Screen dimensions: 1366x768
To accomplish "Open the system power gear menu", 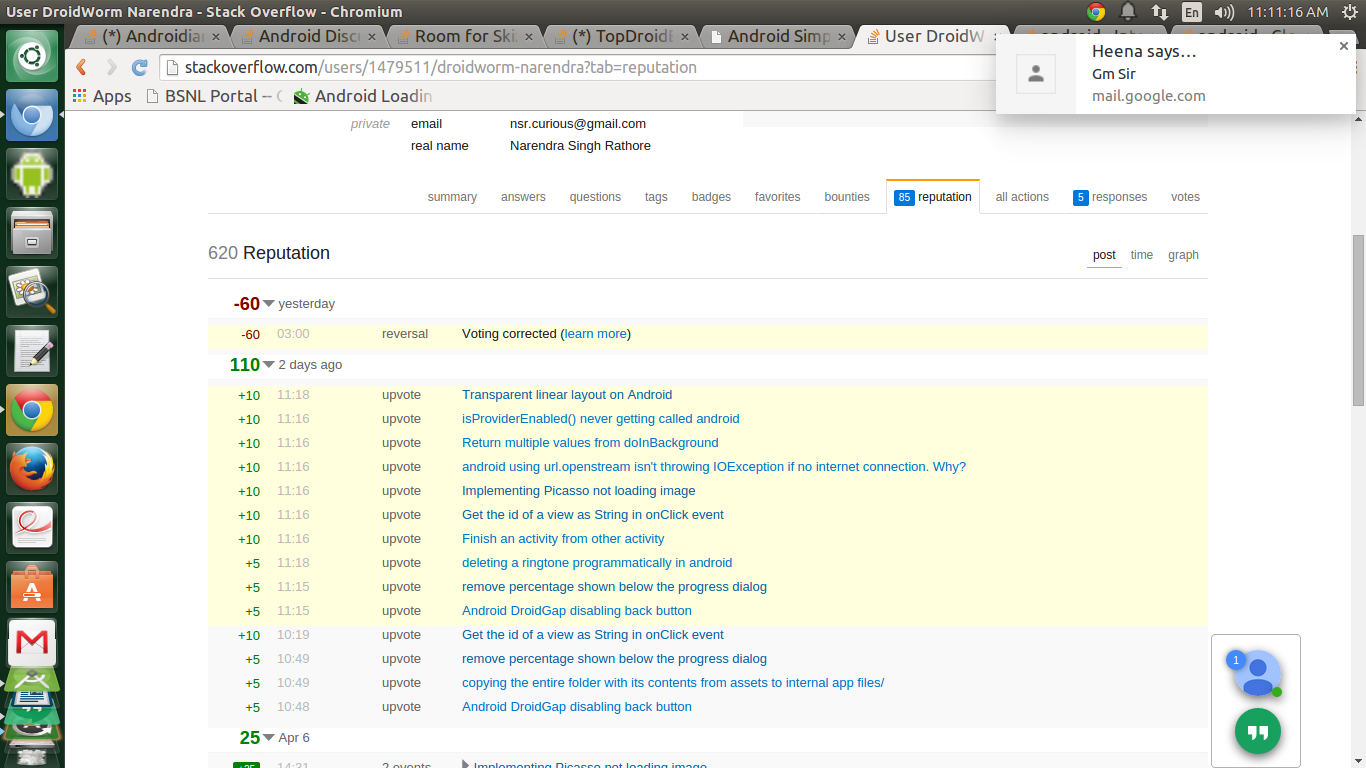I will (x=1350, y=12).
